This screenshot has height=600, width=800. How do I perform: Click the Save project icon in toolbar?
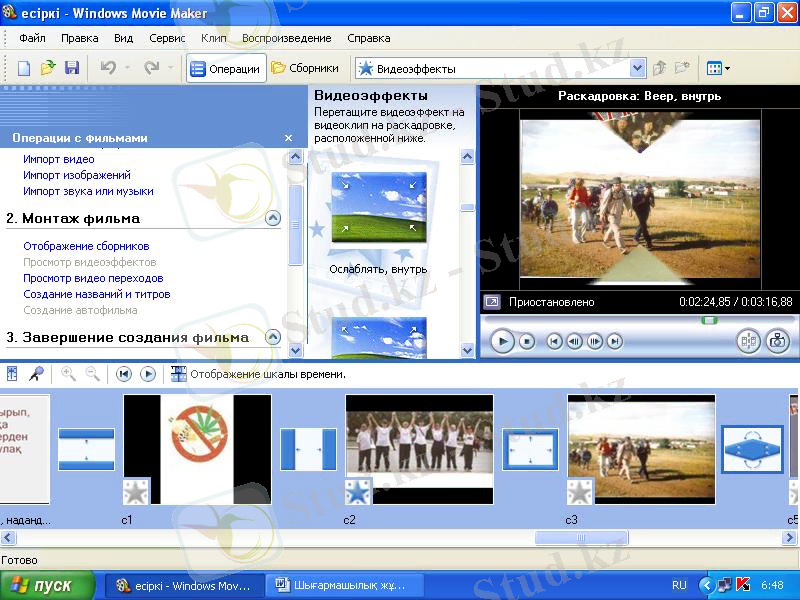pyautogui.click(x=72, y=68)
